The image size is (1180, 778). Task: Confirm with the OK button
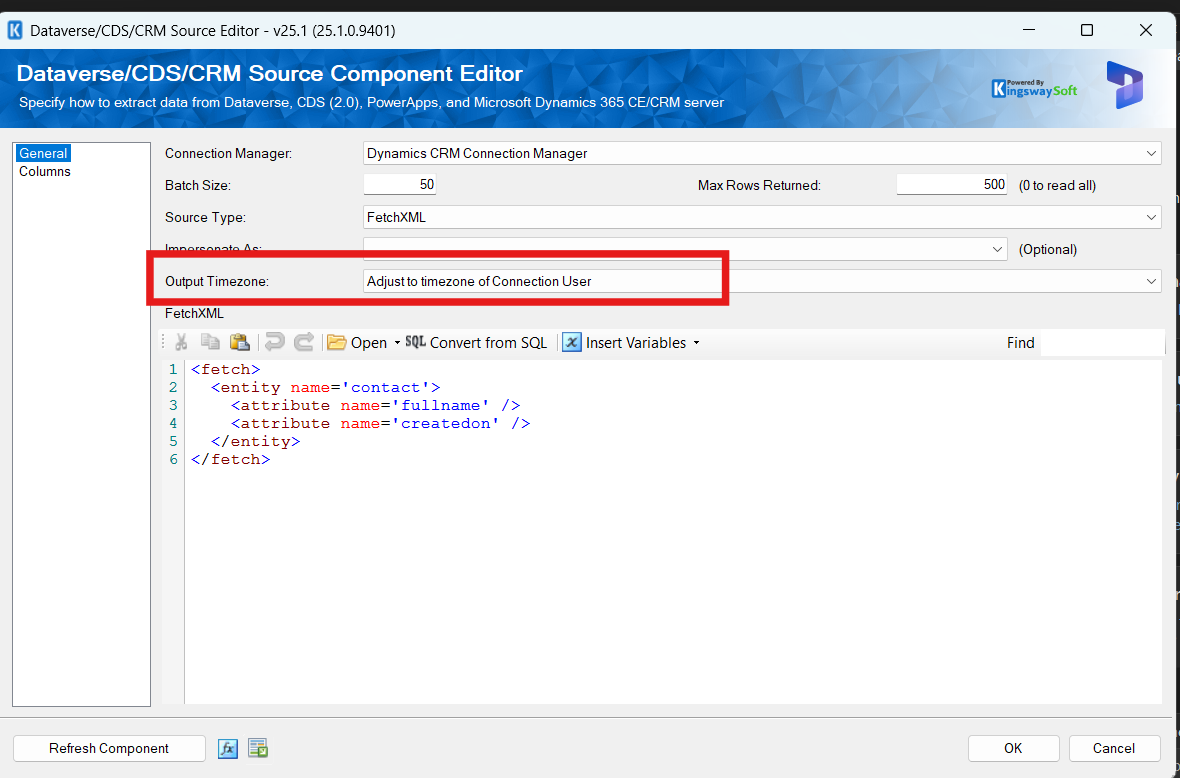point(1013,749)
